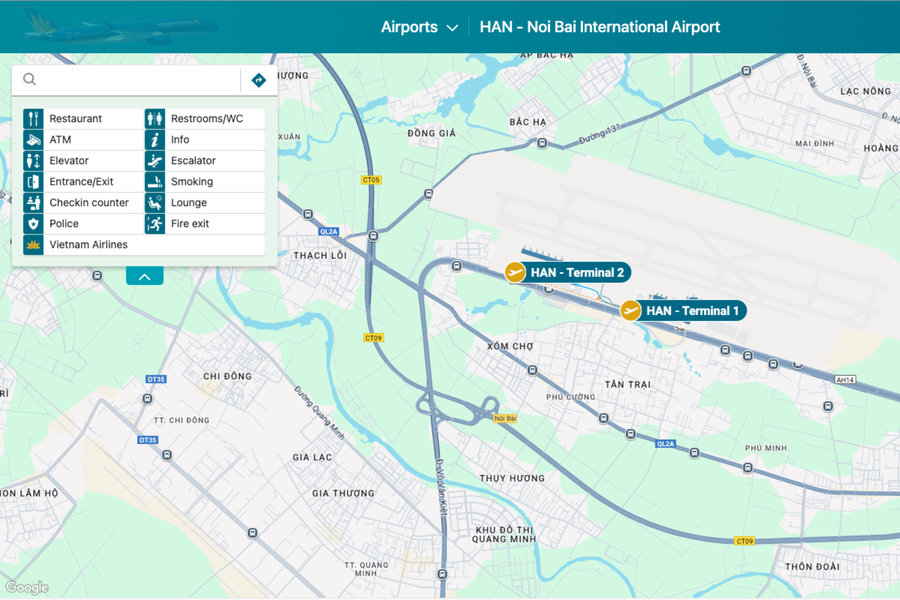Select the Restrooms/WC icon
Viewport: 900px width, 600px height.
(155, 118)
